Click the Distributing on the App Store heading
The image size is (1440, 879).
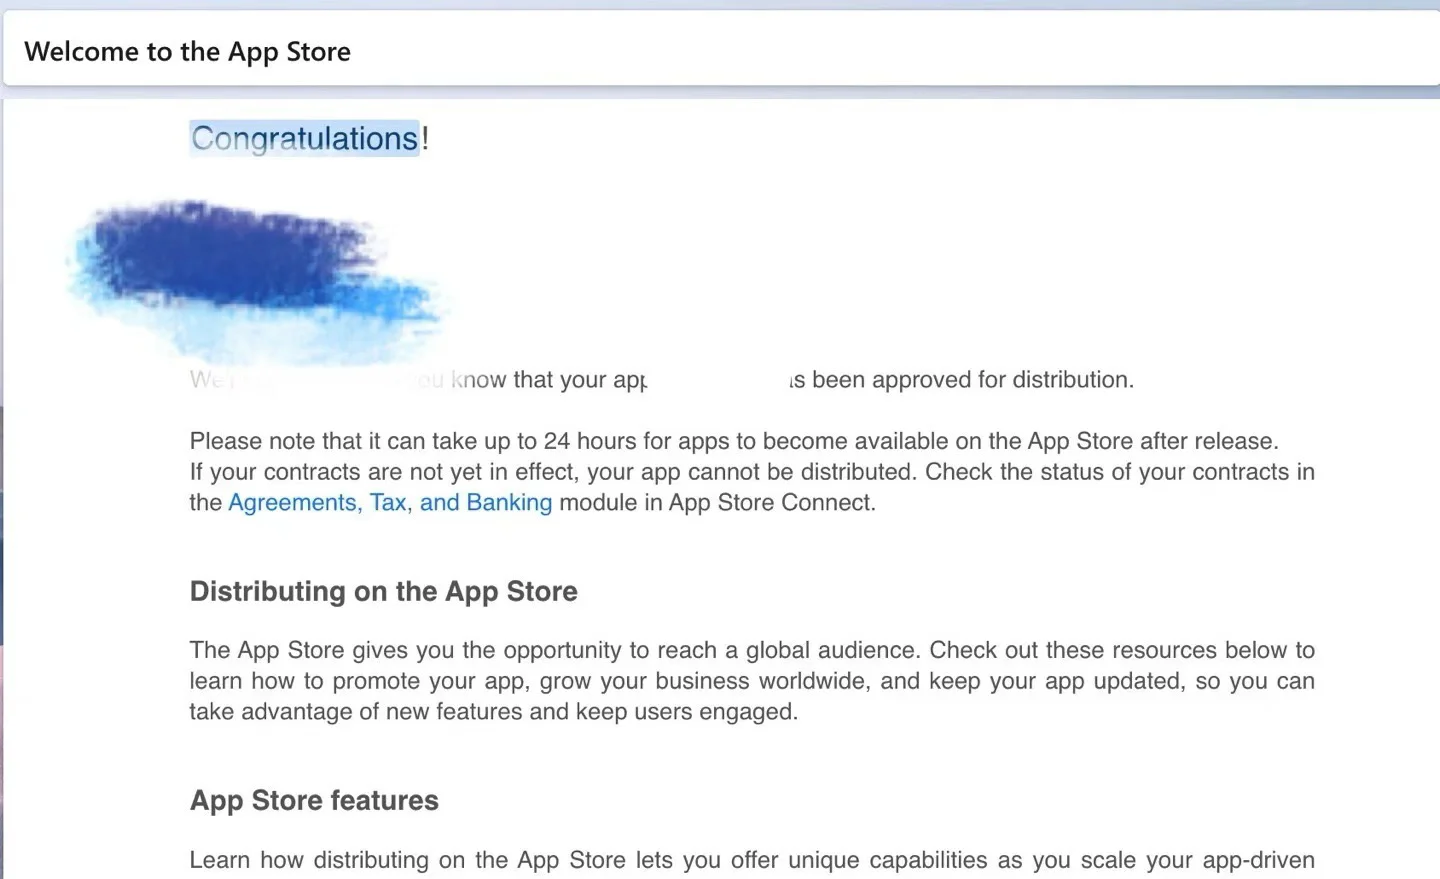pyautogui.click(x=383, y=591)
